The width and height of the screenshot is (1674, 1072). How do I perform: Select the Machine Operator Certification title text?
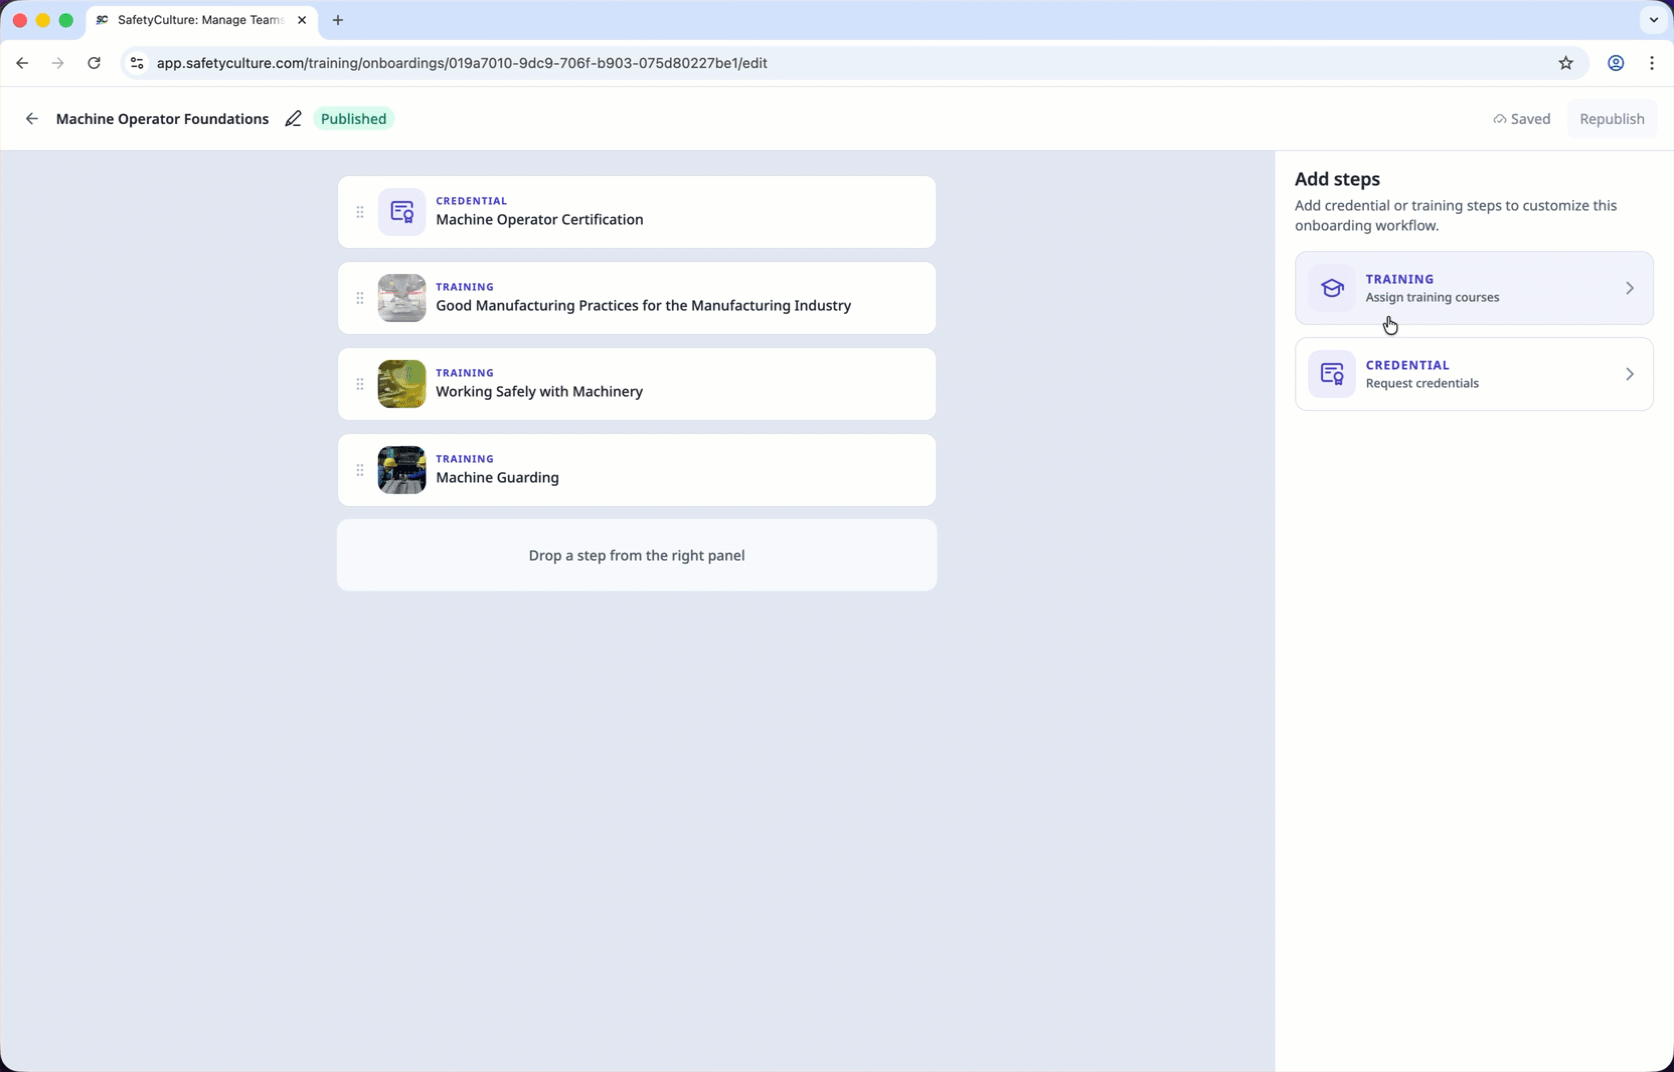pyautogui.click(x=539, y=220)
